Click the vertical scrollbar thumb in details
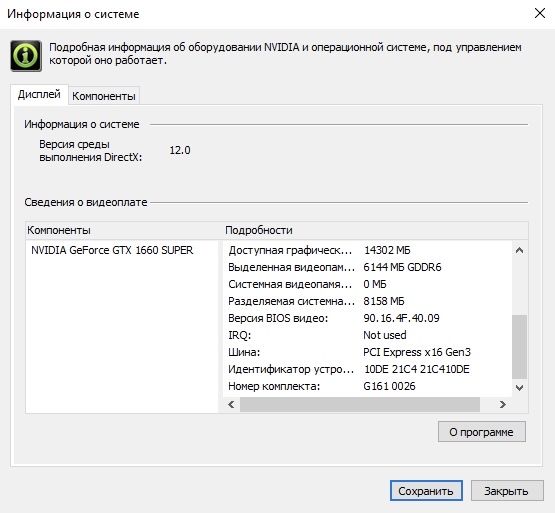 (x=519, y=347)
